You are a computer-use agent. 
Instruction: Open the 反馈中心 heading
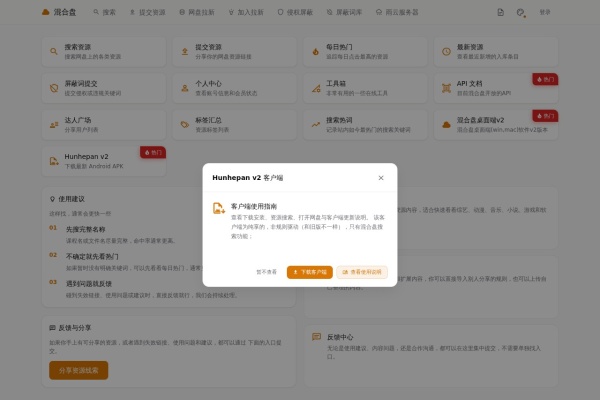tap(340, 337)
